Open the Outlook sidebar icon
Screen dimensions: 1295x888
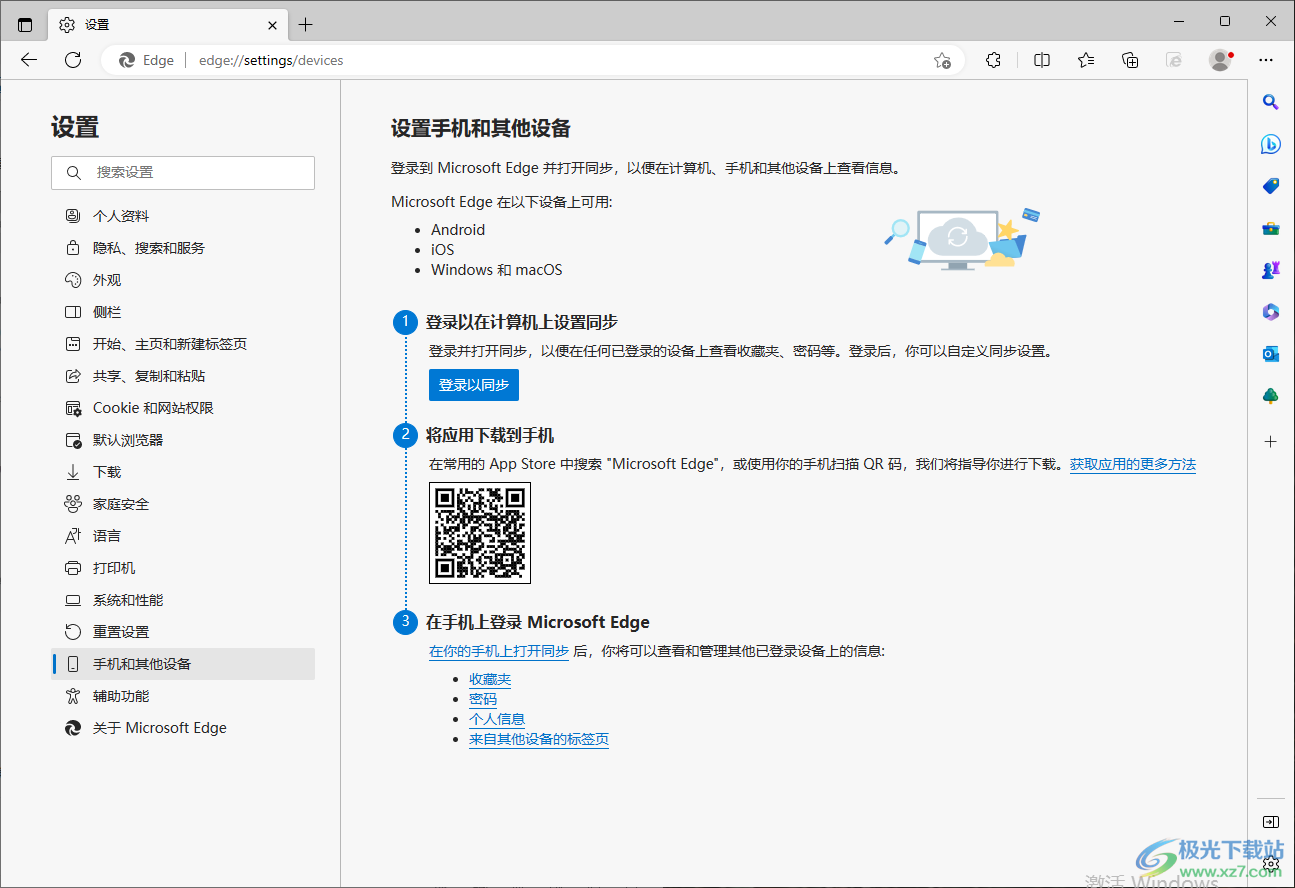1271,354
